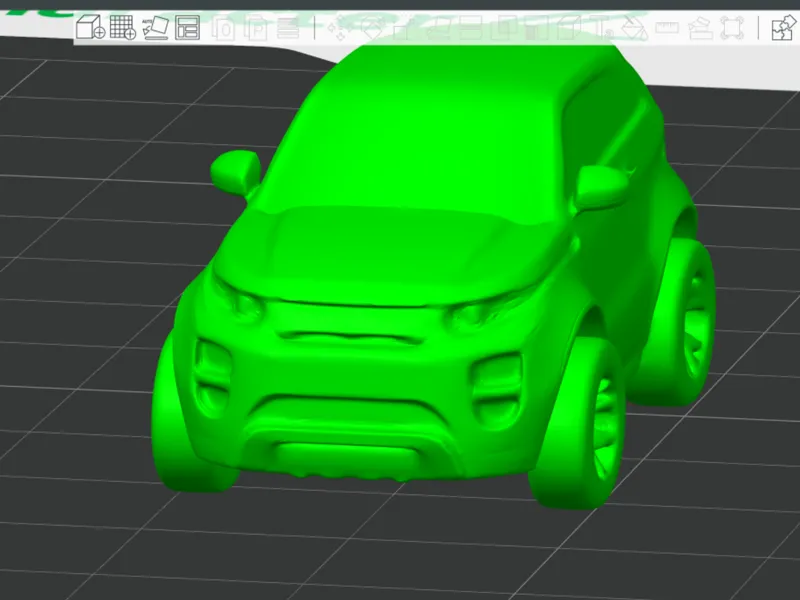This screenshot has width=800, height=600.
Task: Select the Measure ruler tool
Action: pyautogui.click(x=666, y=27)
